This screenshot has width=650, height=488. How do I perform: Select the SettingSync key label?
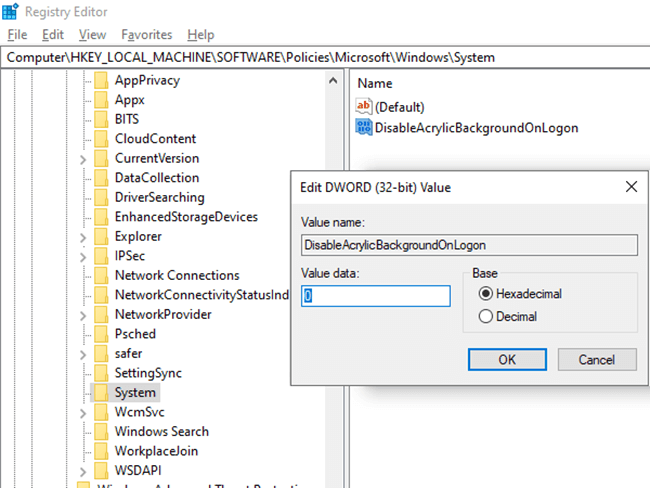pos(148,373)
